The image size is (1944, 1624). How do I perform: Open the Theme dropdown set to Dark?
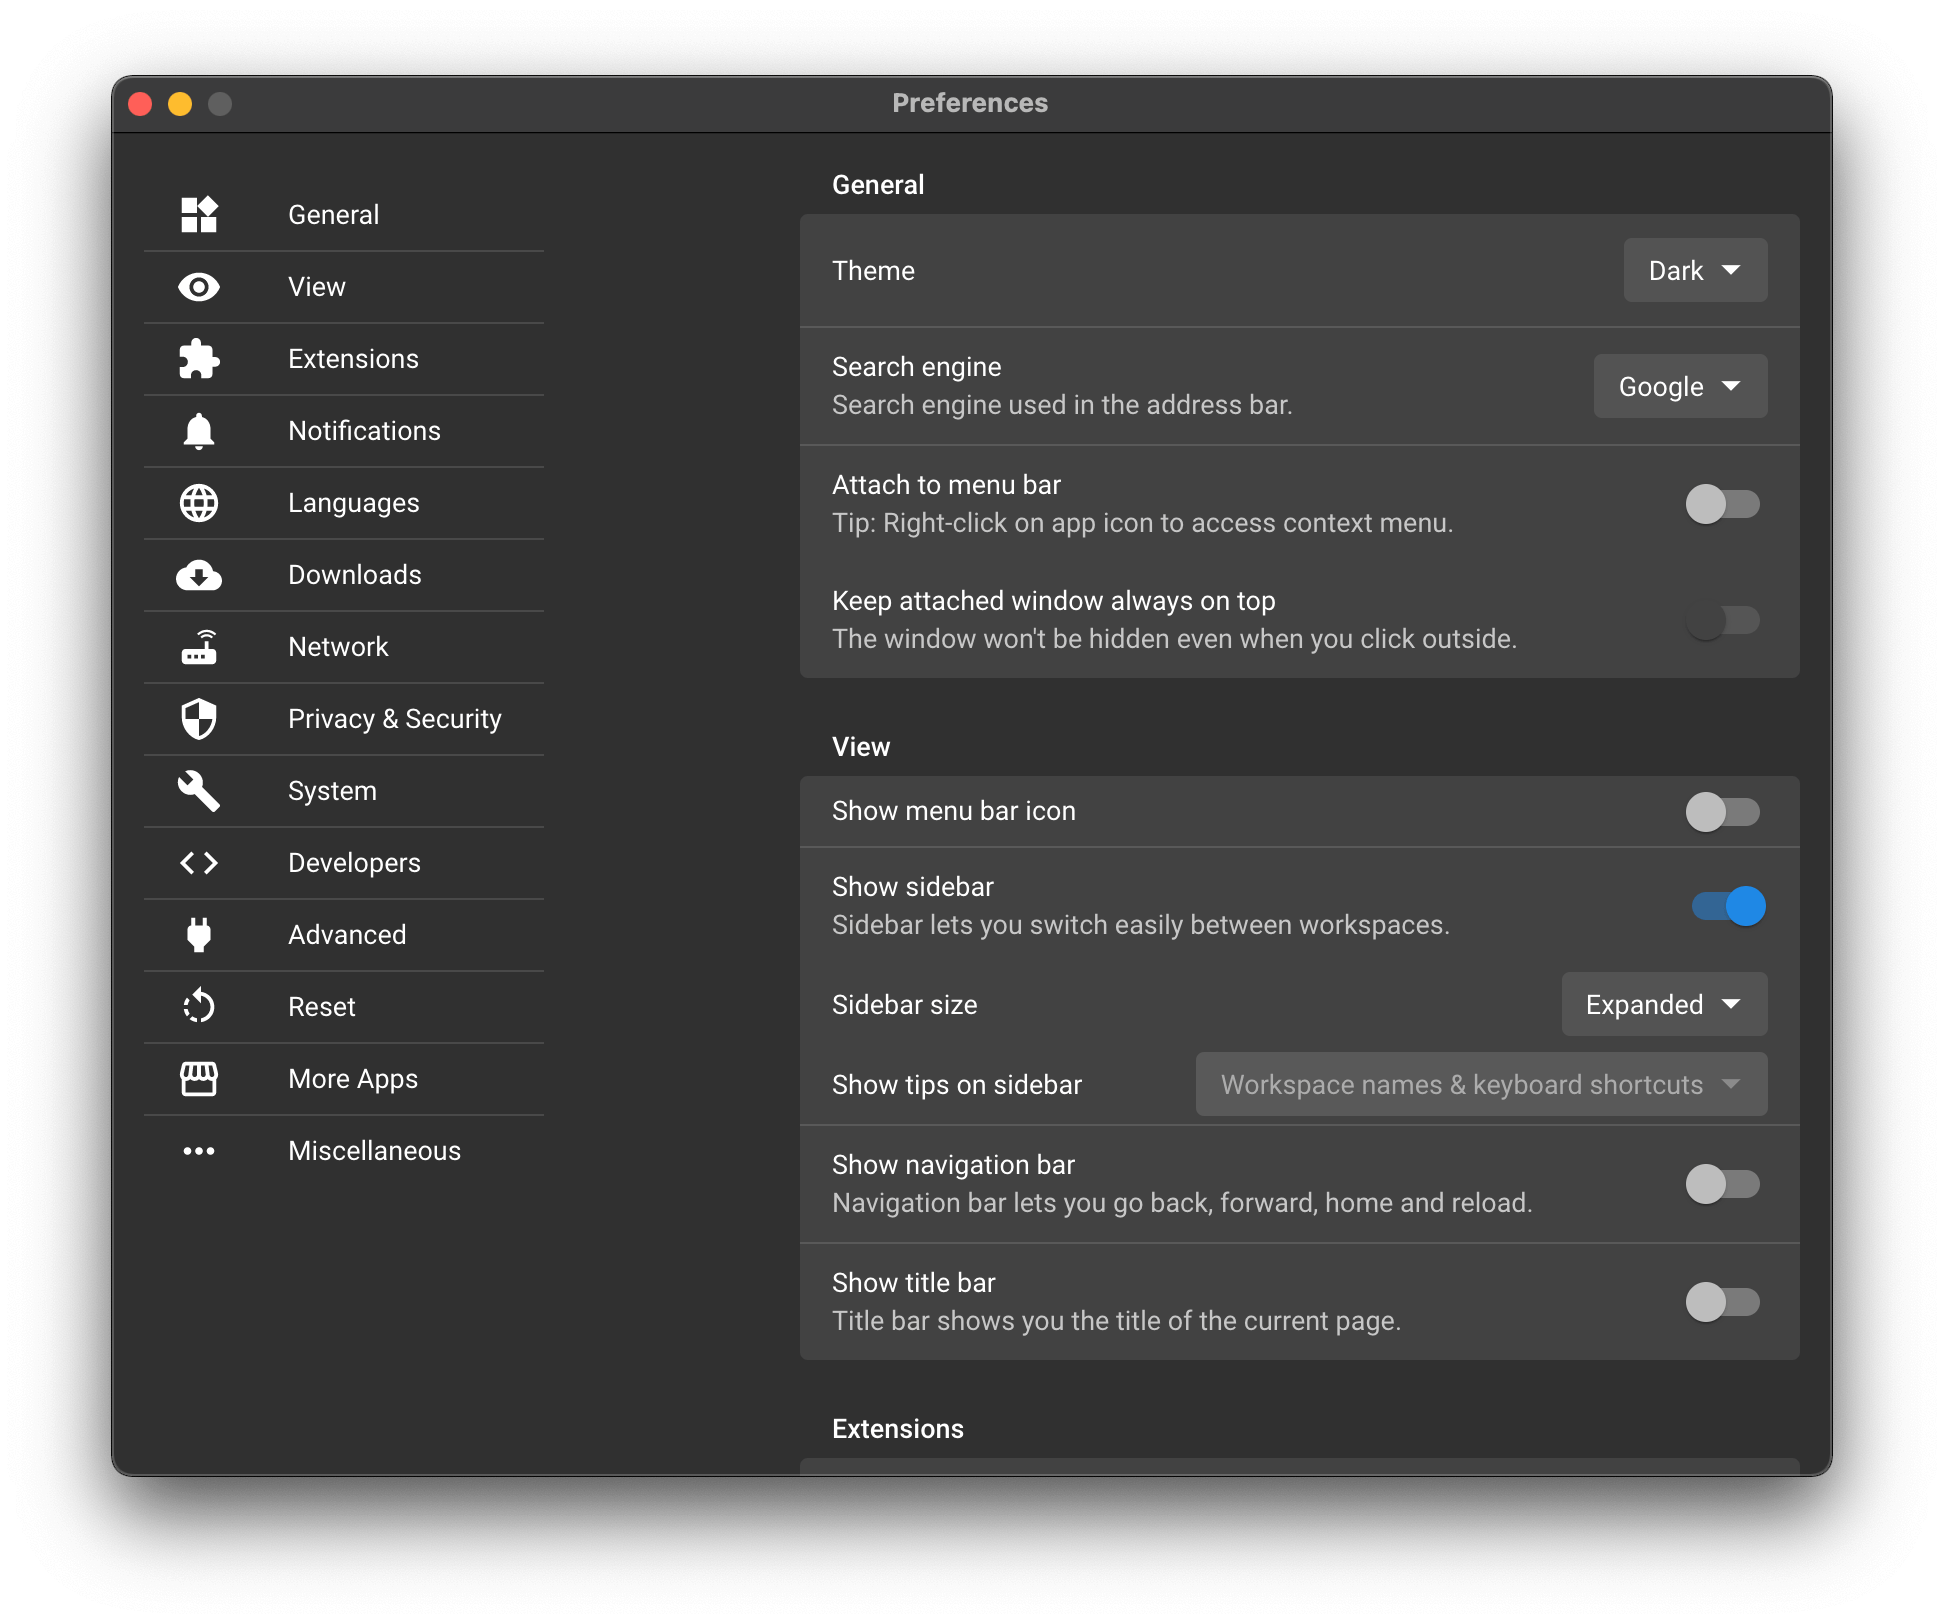[x=1695, y=271]
